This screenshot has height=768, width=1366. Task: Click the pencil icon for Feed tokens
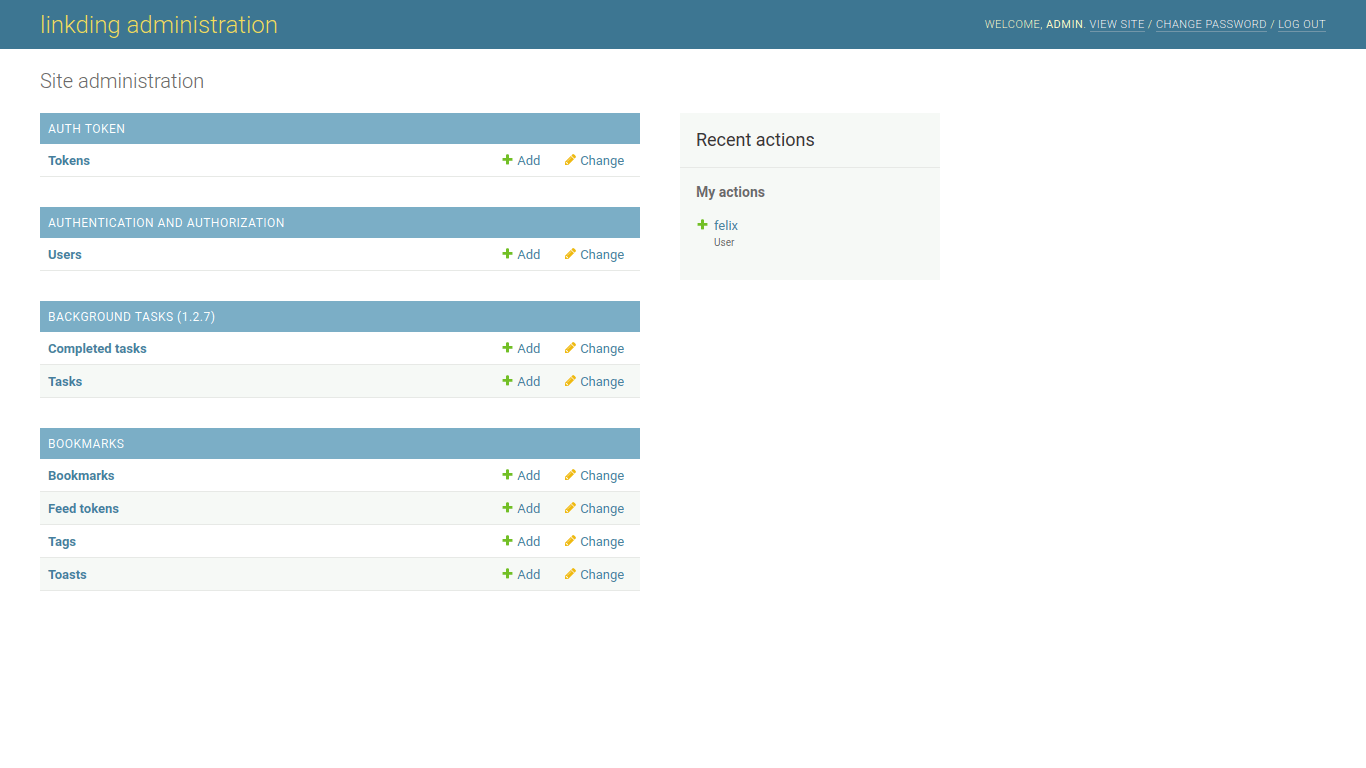(x=570, y=508)
